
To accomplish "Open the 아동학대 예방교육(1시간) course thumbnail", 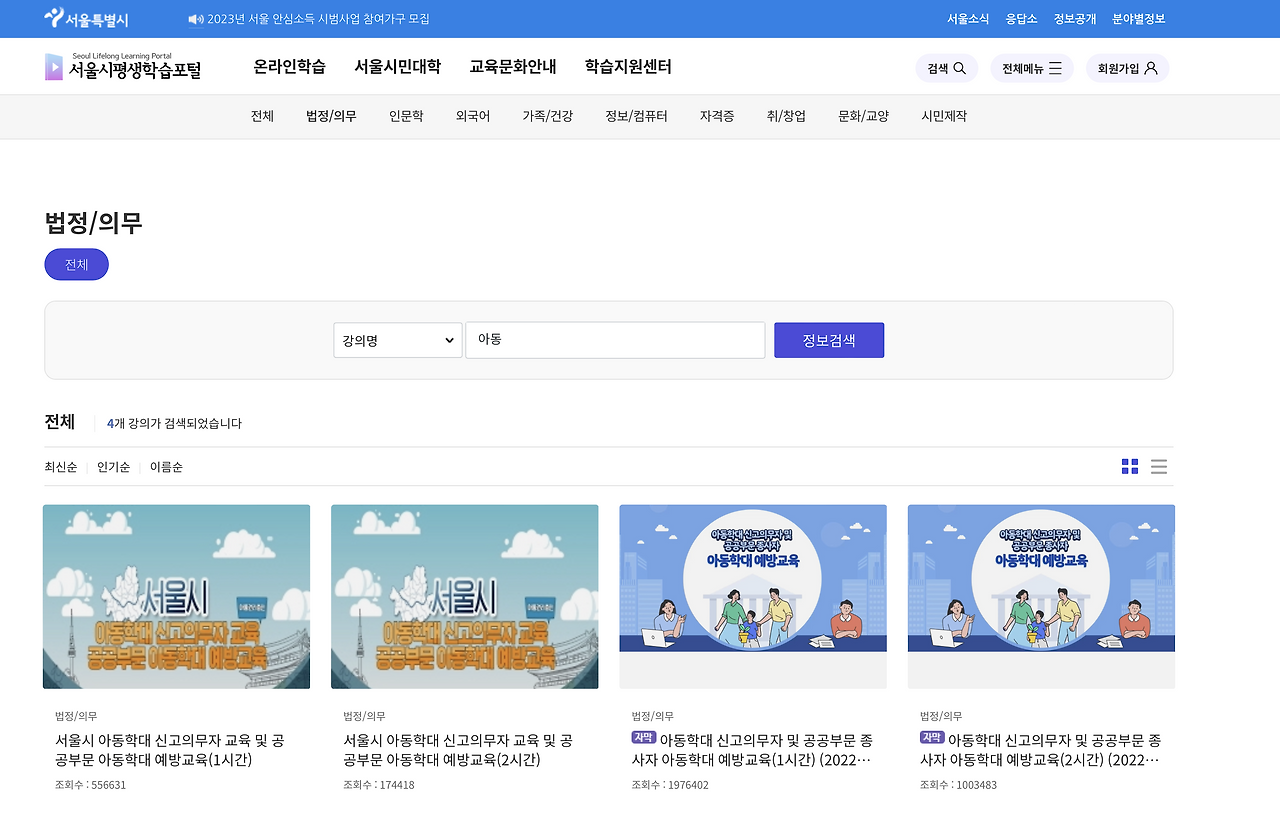I will 176,596.
